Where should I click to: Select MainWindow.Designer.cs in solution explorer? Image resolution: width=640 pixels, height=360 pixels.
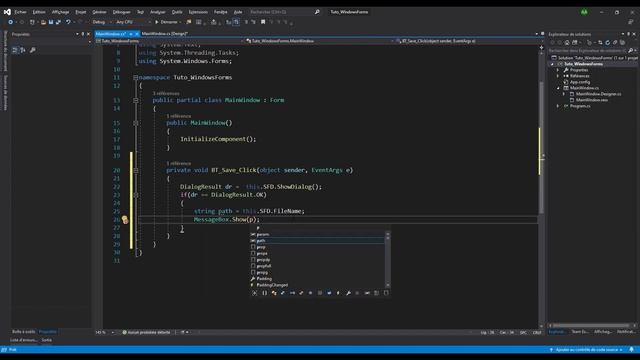tap(598, 94)
